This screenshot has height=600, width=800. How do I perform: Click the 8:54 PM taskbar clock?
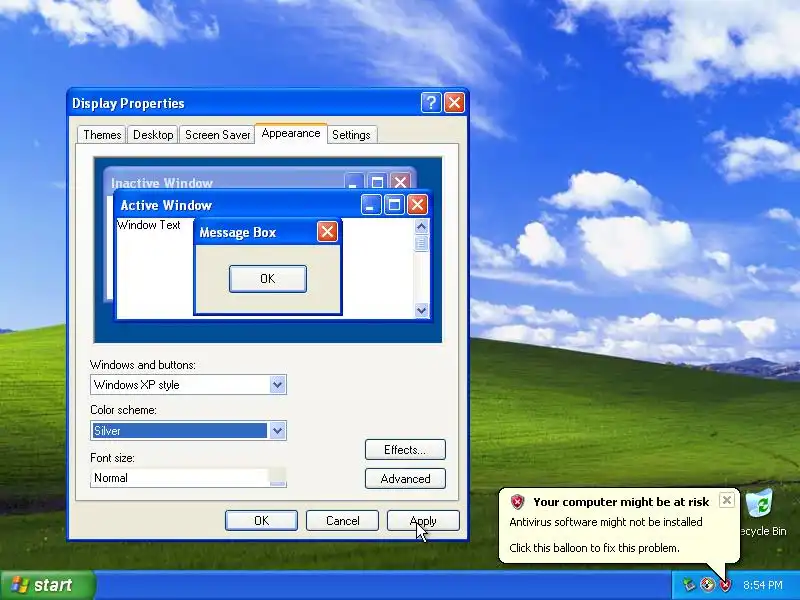[763, 585]
